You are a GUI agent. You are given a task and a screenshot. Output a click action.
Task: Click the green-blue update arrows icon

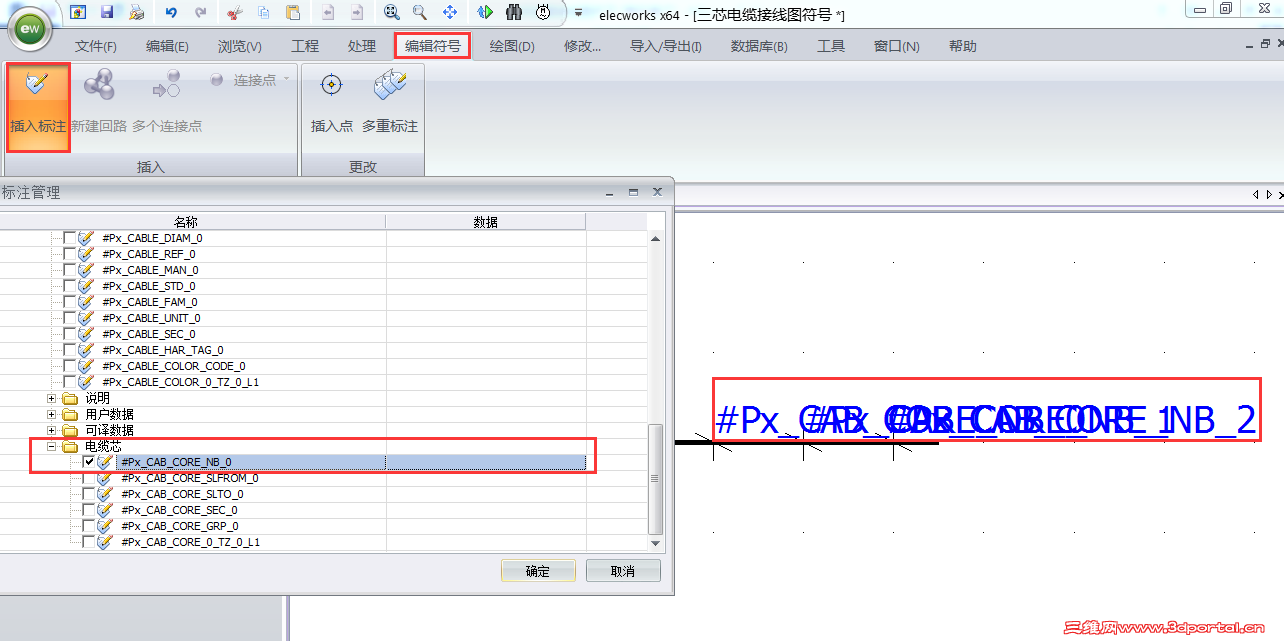click(485, 12)
